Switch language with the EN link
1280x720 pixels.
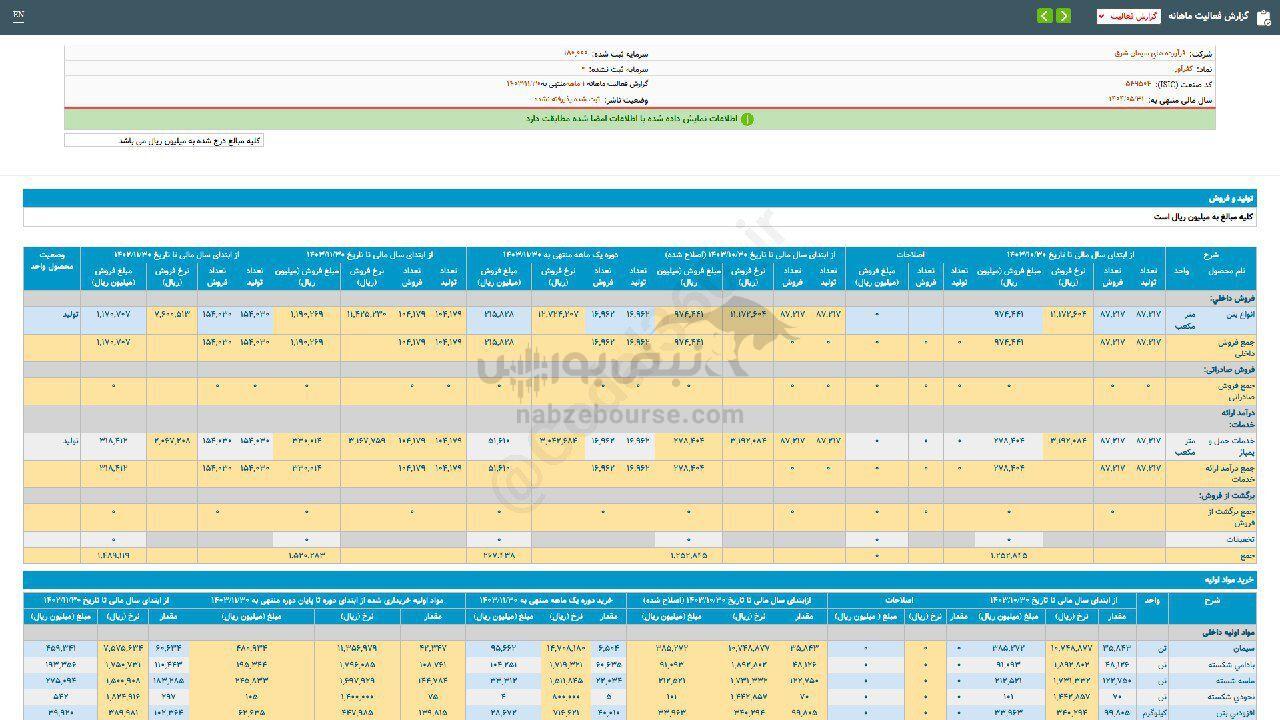pyautogui.click(x=18, y=16)
